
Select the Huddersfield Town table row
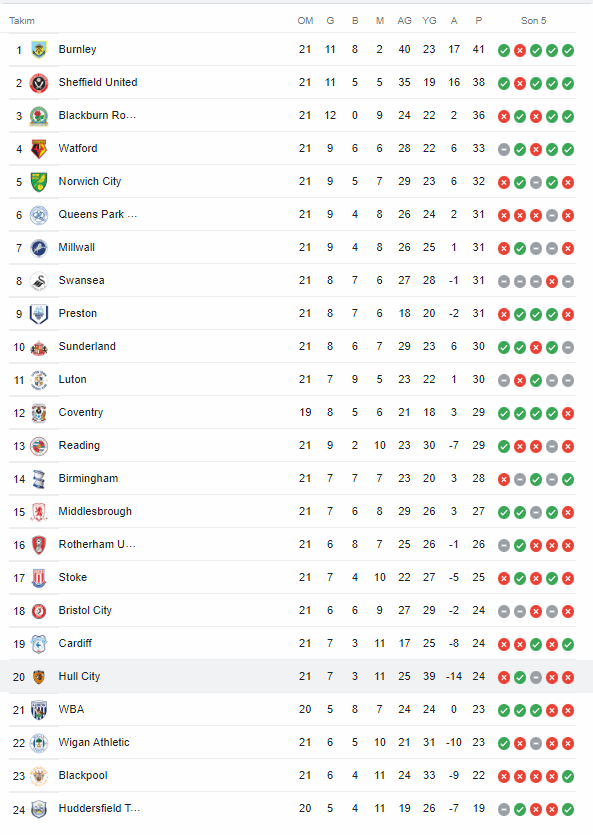coord(292,809)
